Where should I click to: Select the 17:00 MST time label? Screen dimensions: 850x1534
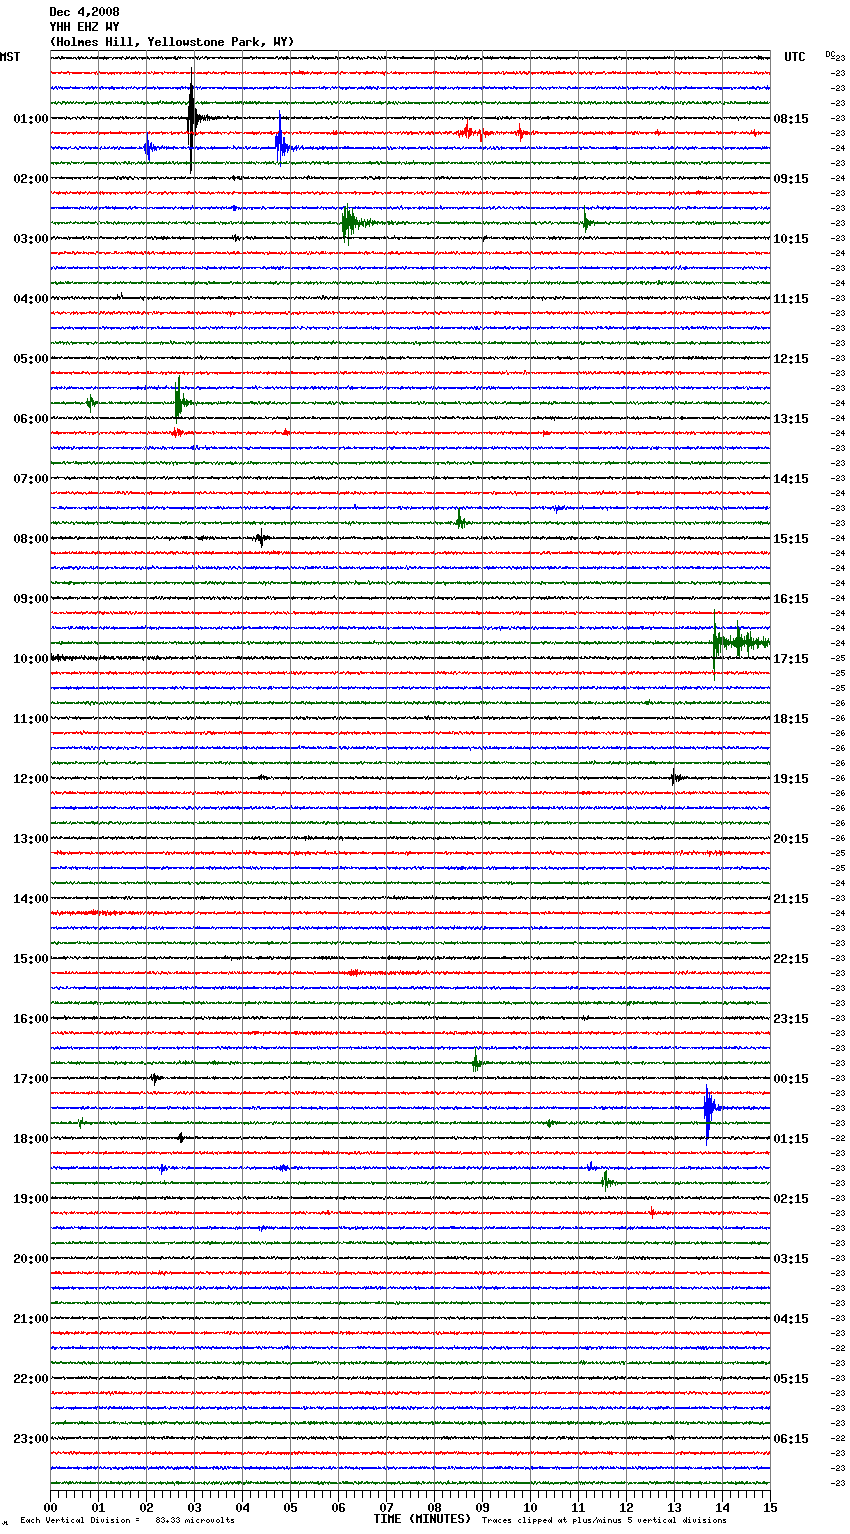pos(31,1079)
